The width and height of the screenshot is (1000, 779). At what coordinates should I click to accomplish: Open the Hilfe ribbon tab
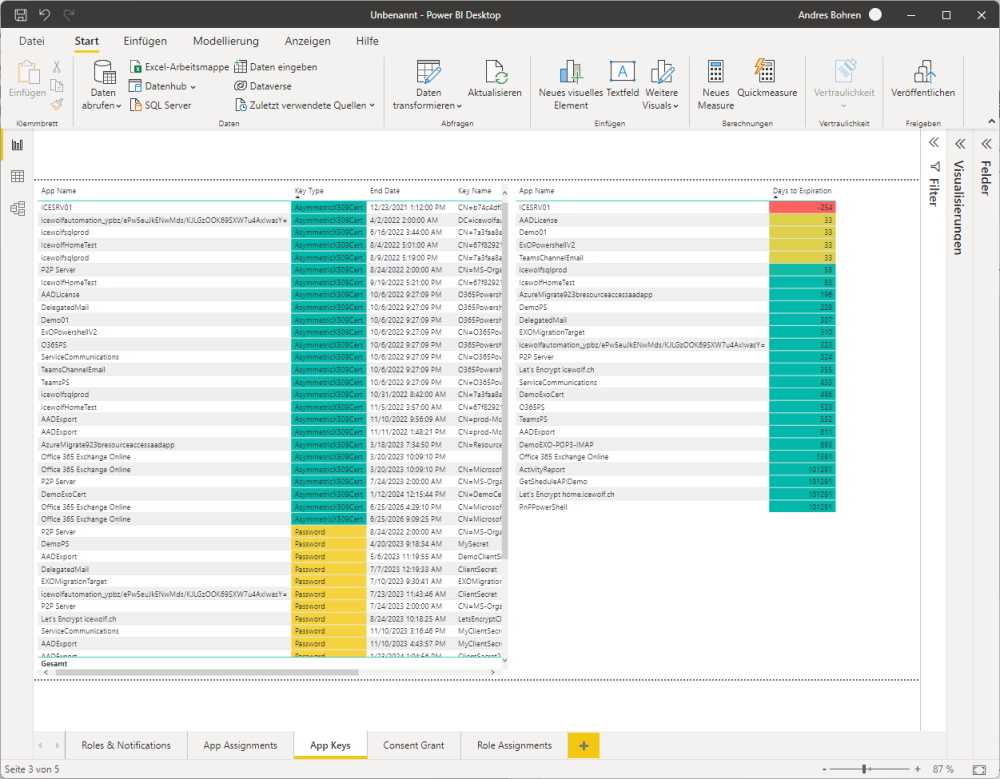click(367, 41)
